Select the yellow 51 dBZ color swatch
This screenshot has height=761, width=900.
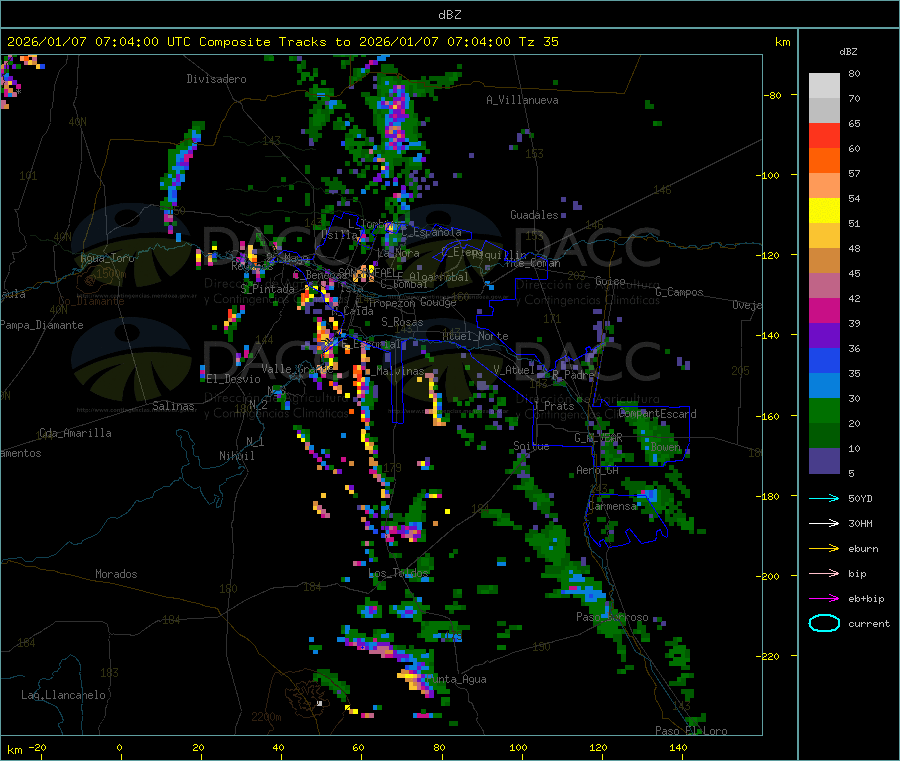pyautogui.click(x=824, y=211)
